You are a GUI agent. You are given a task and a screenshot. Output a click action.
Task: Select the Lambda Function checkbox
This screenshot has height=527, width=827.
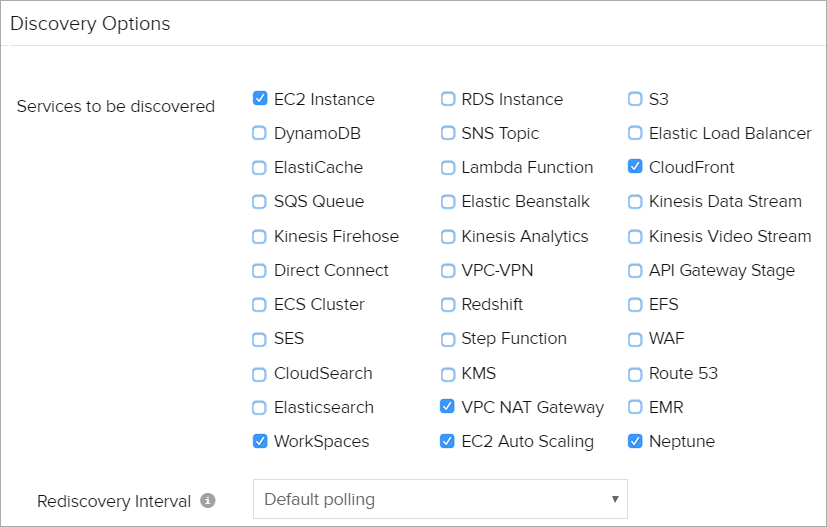(x=448, y=167)
